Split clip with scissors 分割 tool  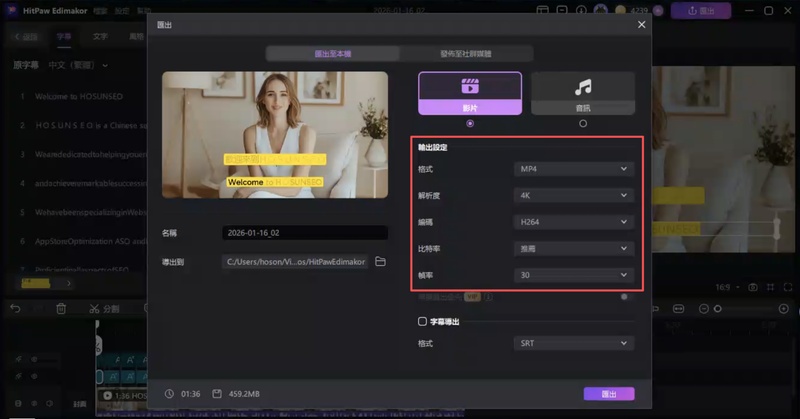click(x=104, y=309)
